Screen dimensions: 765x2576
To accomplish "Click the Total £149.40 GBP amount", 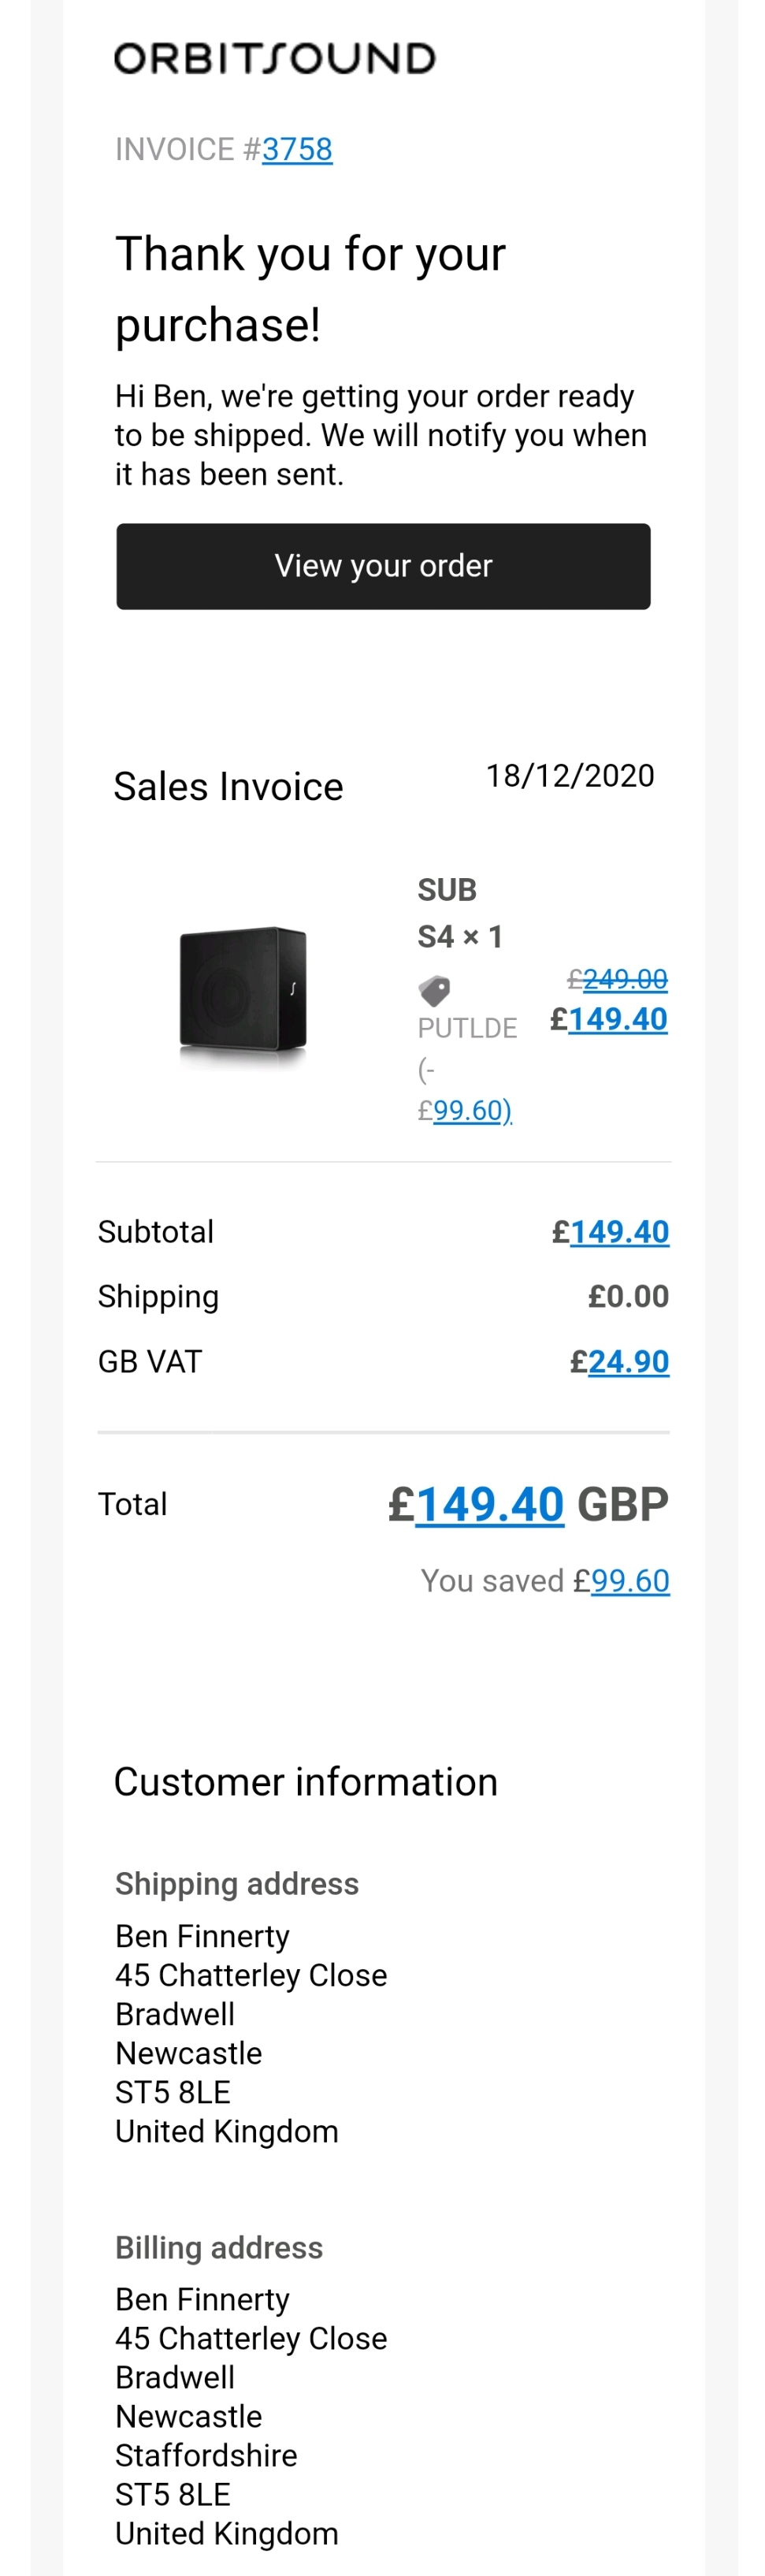I will tap(528, 1504).
